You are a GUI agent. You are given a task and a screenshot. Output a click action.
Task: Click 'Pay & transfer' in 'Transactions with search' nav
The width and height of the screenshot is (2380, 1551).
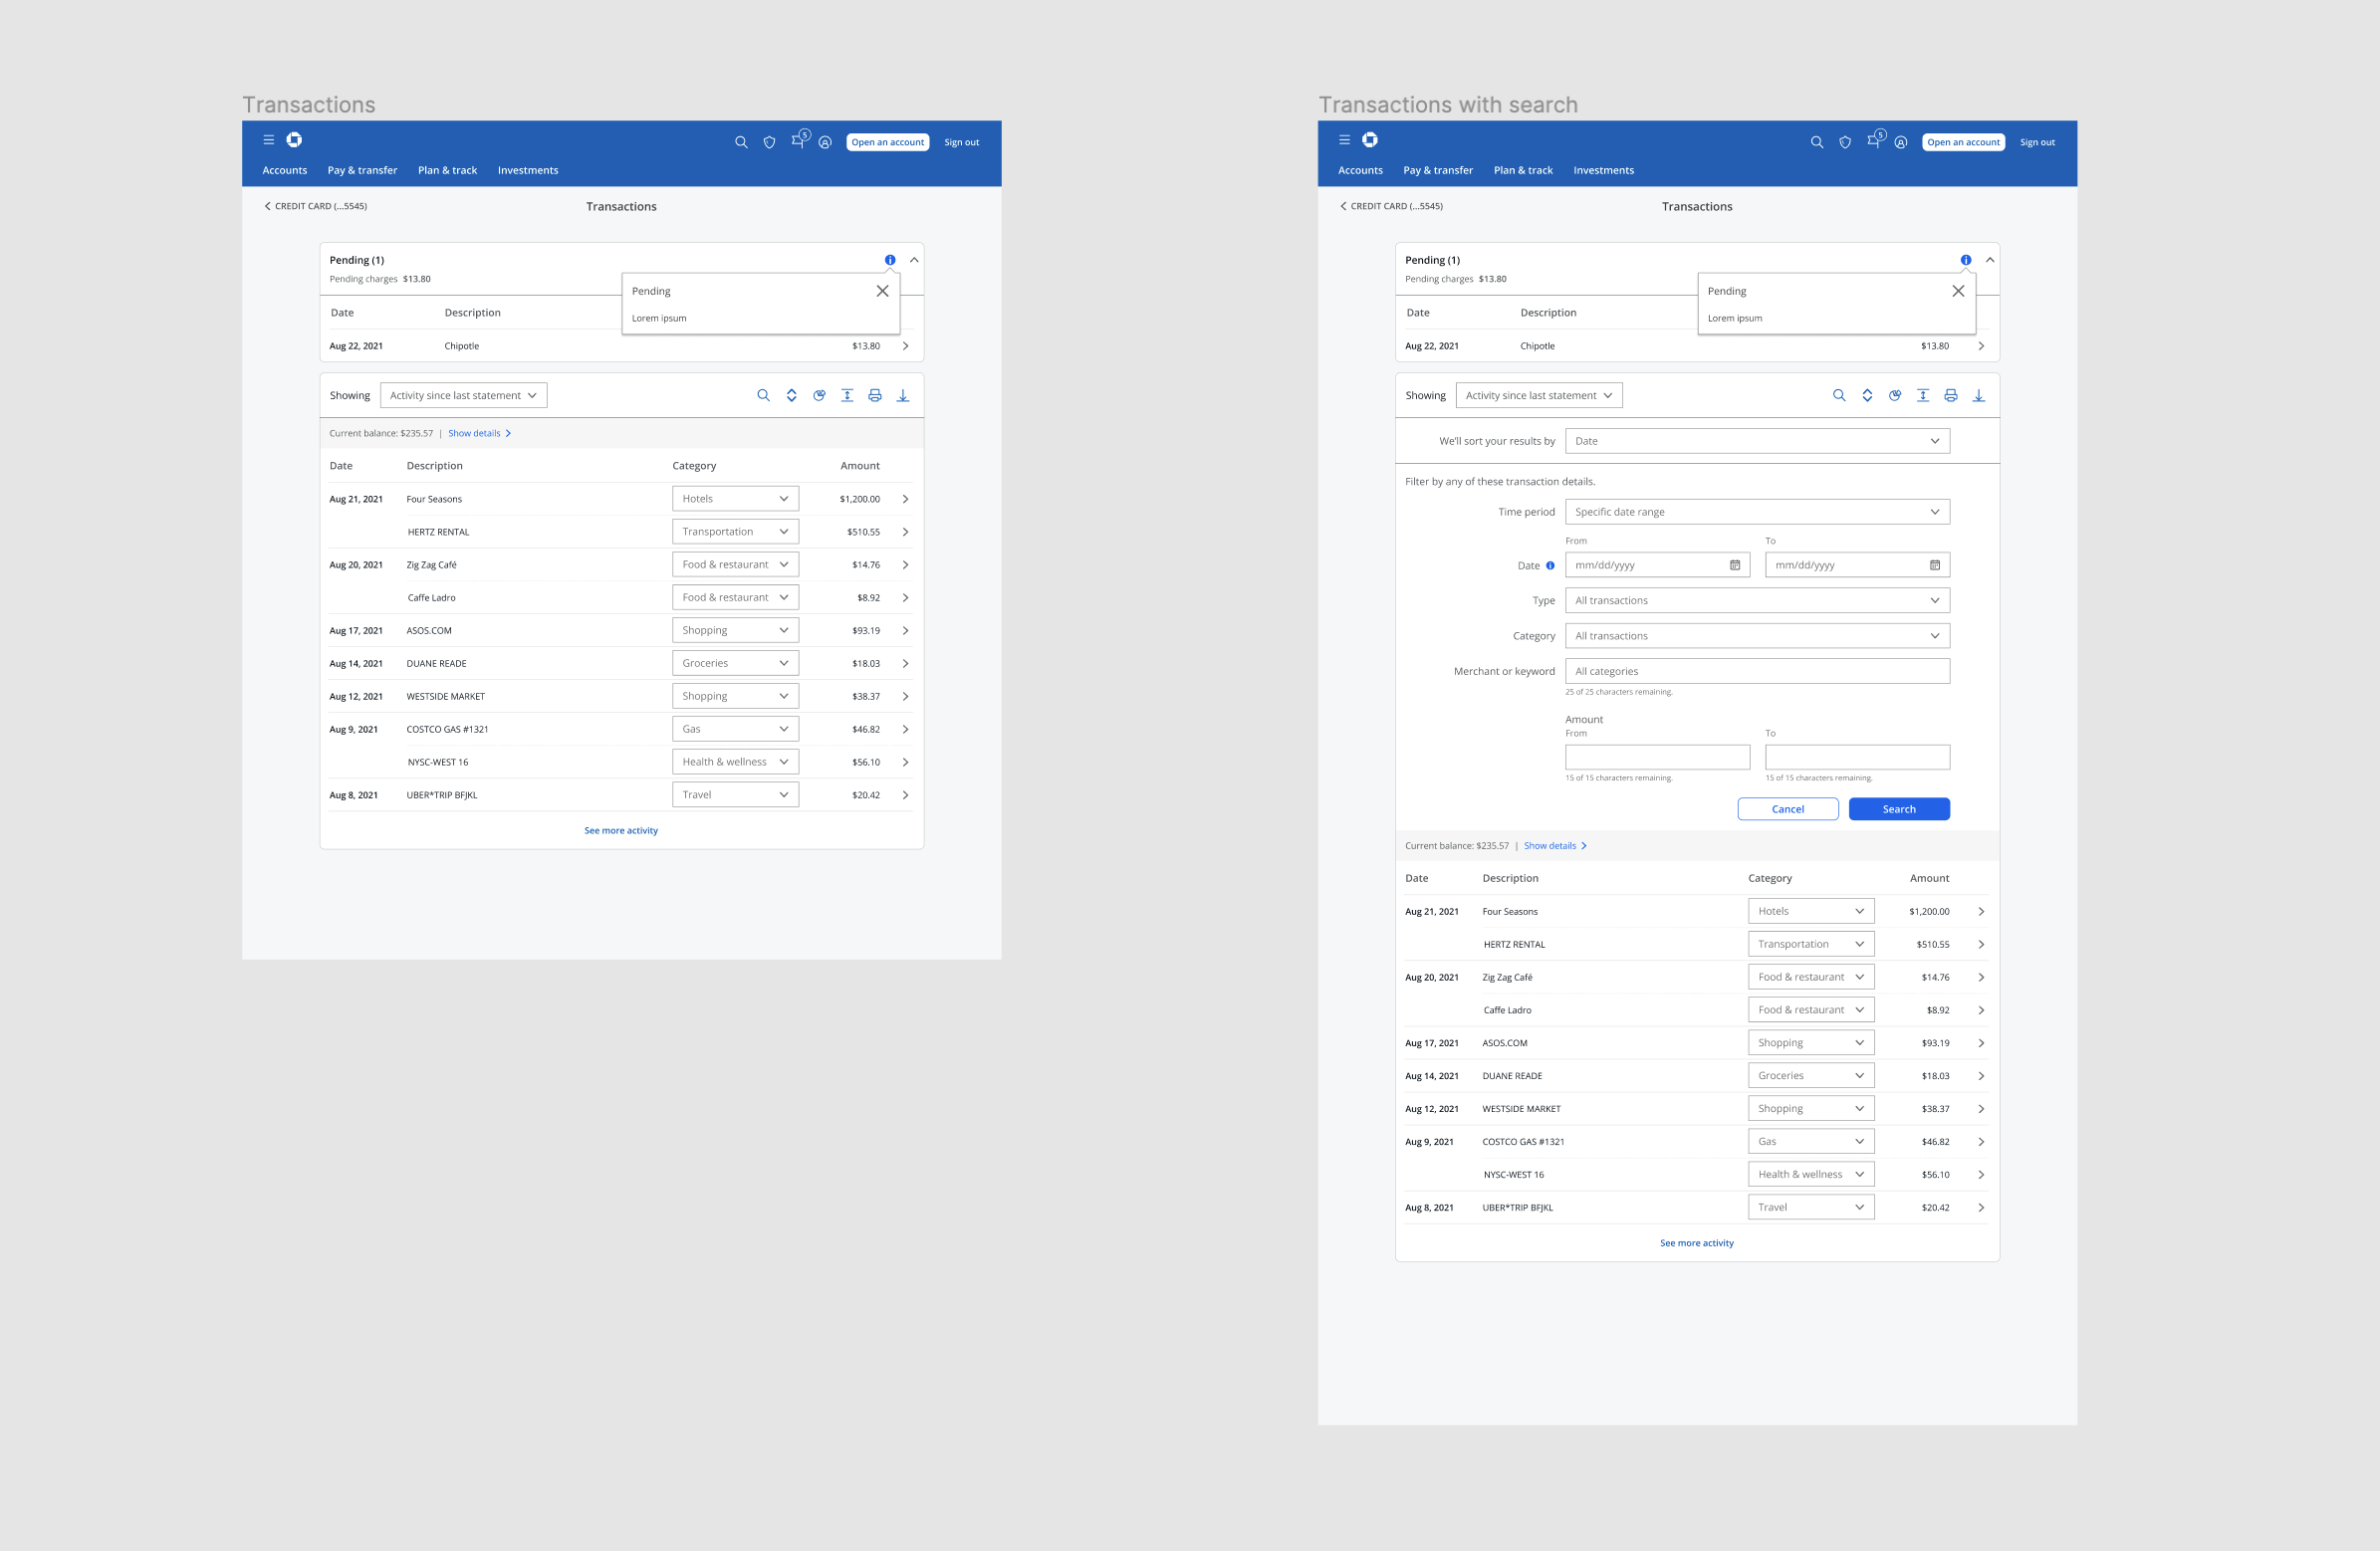(1437, 170)
